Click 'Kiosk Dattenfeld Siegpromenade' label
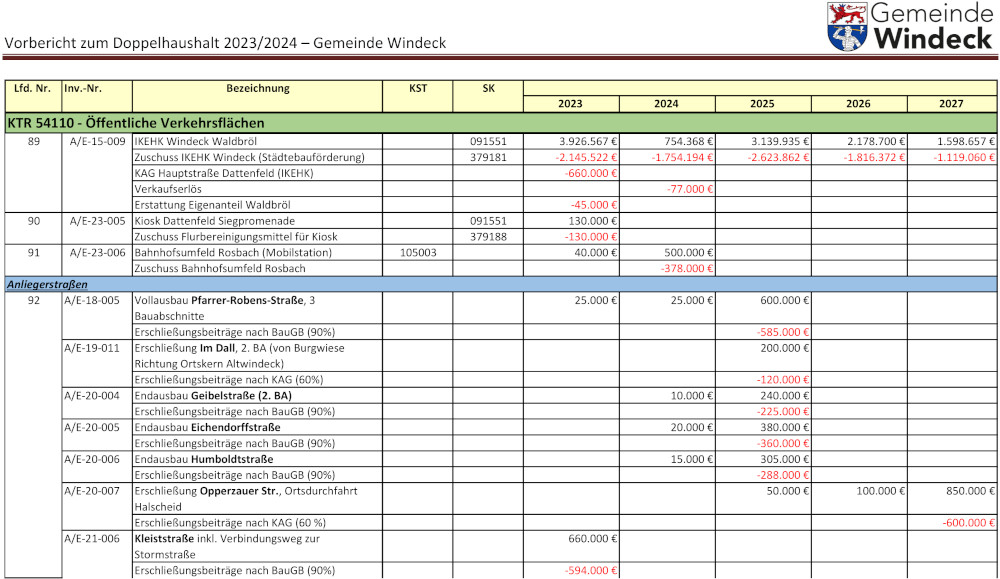The width and height of the screenshot is (1000, 579). point(214,221)
